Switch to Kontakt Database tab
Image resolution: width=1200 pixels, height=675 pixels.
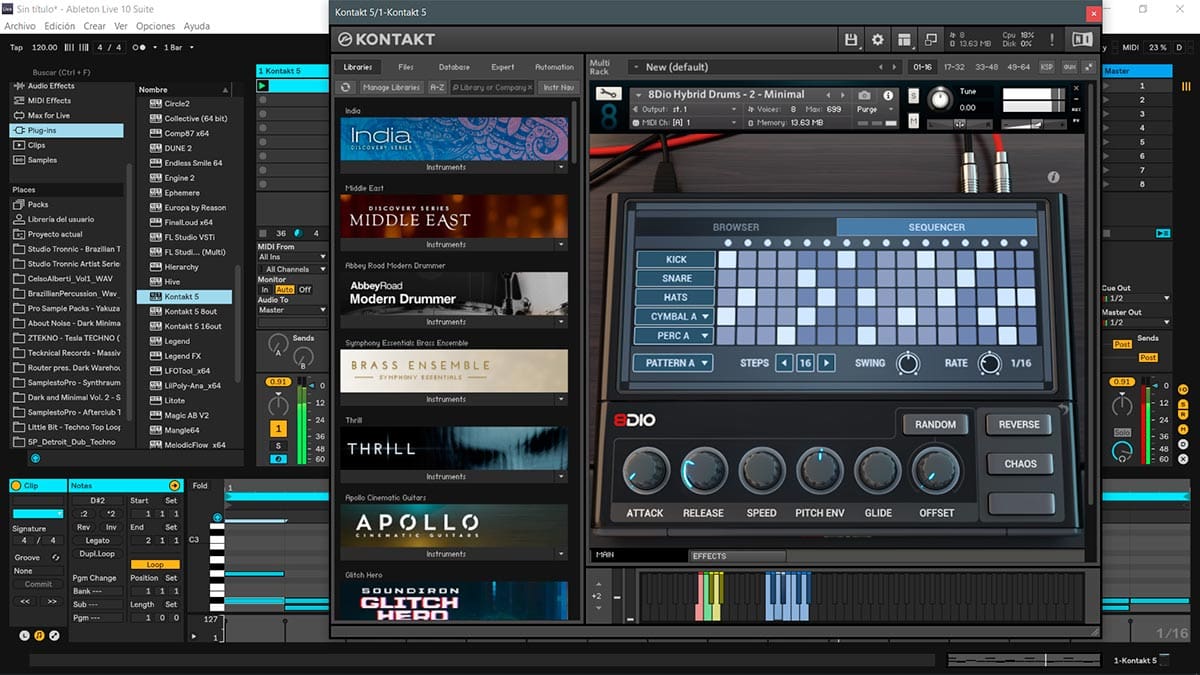454,67
